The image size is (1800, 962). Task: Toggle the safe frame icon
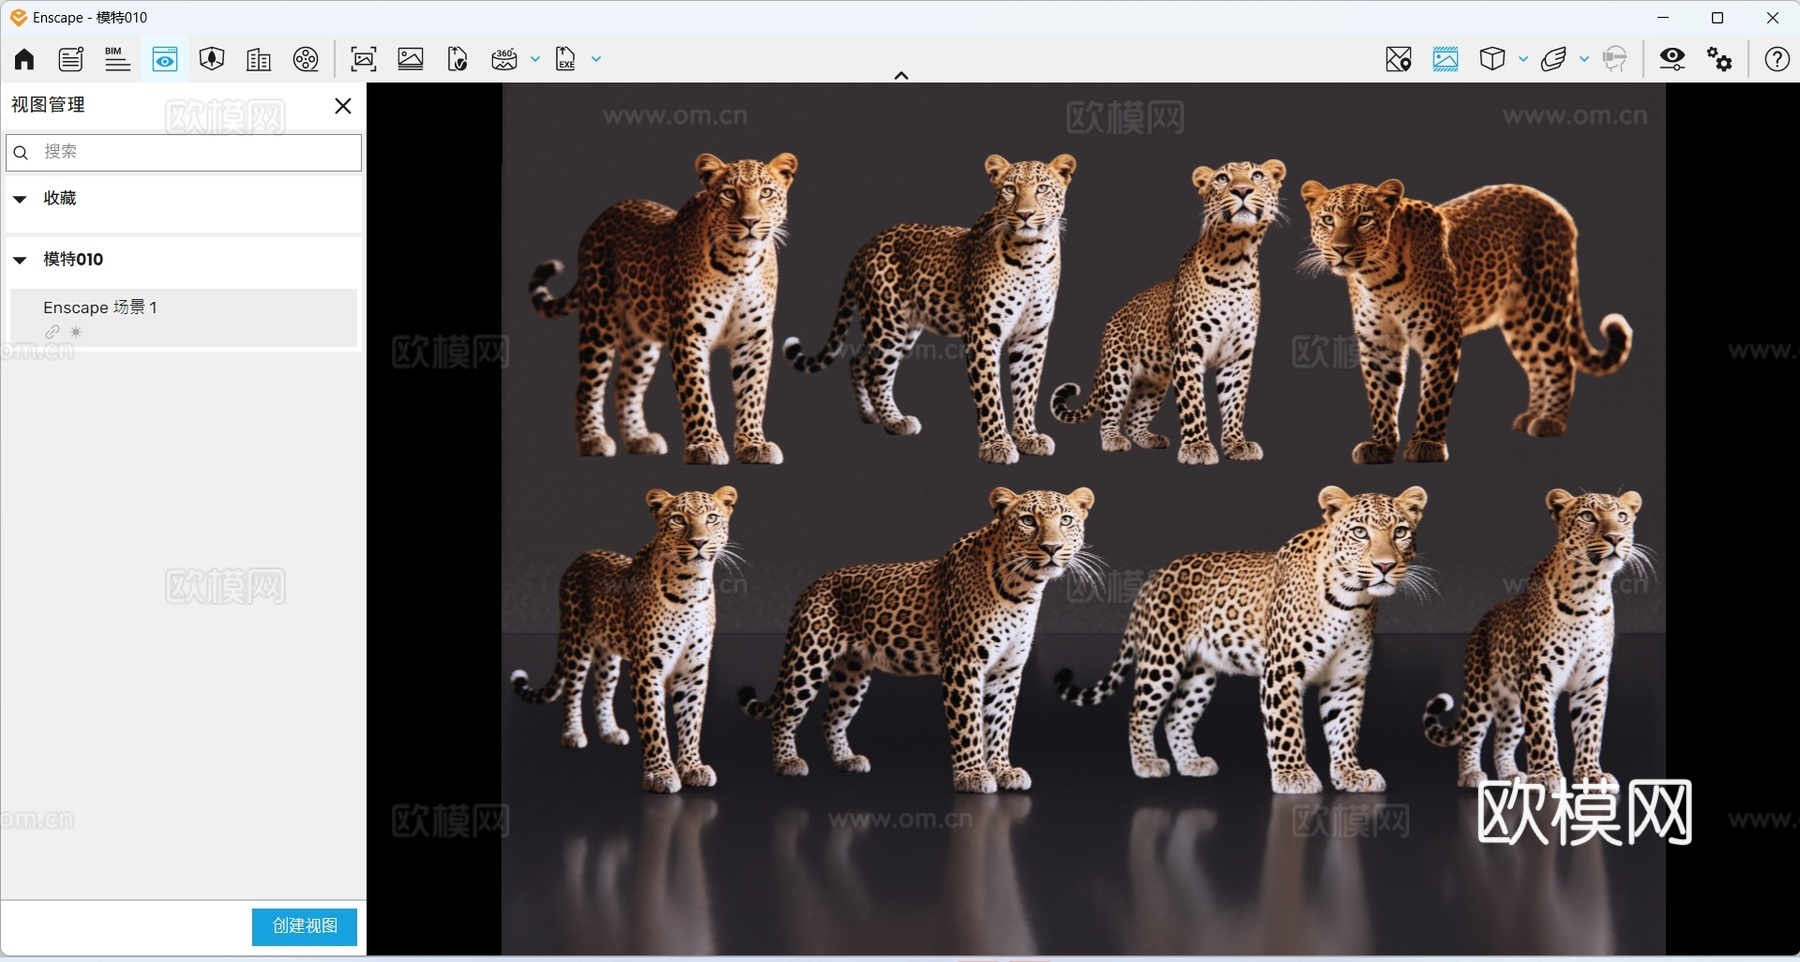[x=1445, y=60]
